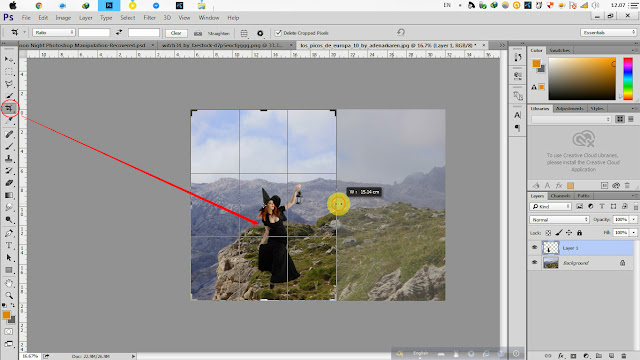
Task: Select the Crop tool in toolbar
Action: tap(9, 109)
